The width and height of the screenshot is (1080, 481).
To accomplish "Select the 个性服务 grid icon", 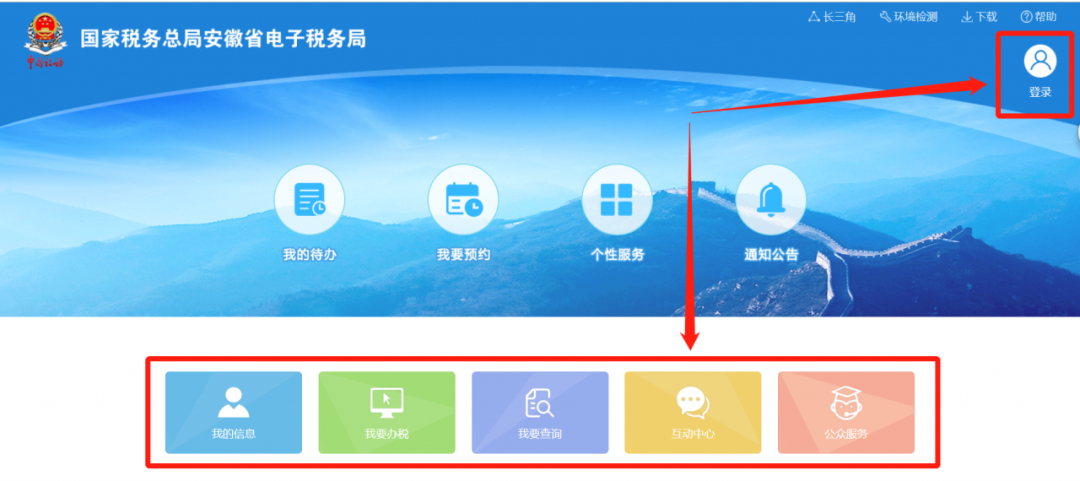I will pyautogui.click(x=617, y=200).
